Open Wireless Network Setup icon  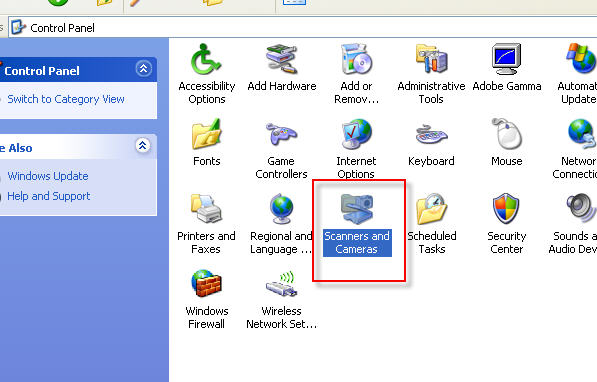(x=281, y=284)
